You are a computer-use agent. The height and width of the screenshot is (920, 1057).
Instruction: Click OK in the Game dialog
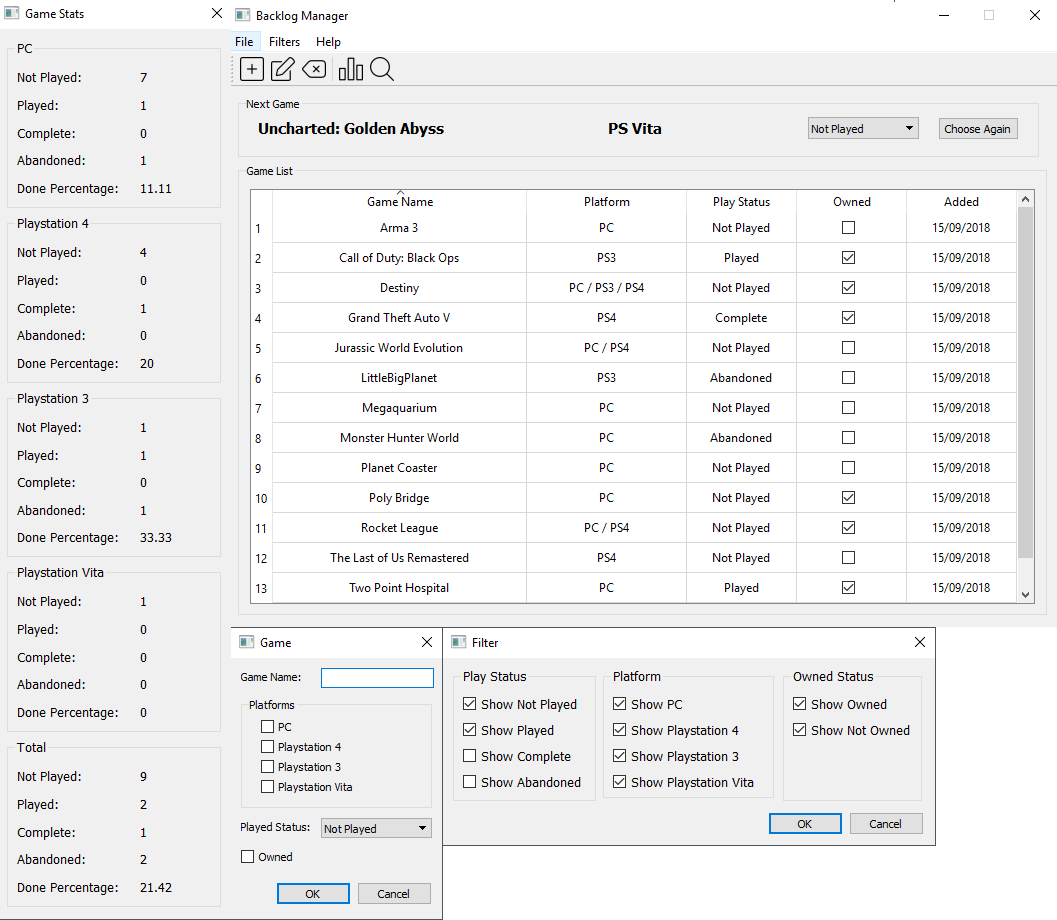click(x=313, y=894)
